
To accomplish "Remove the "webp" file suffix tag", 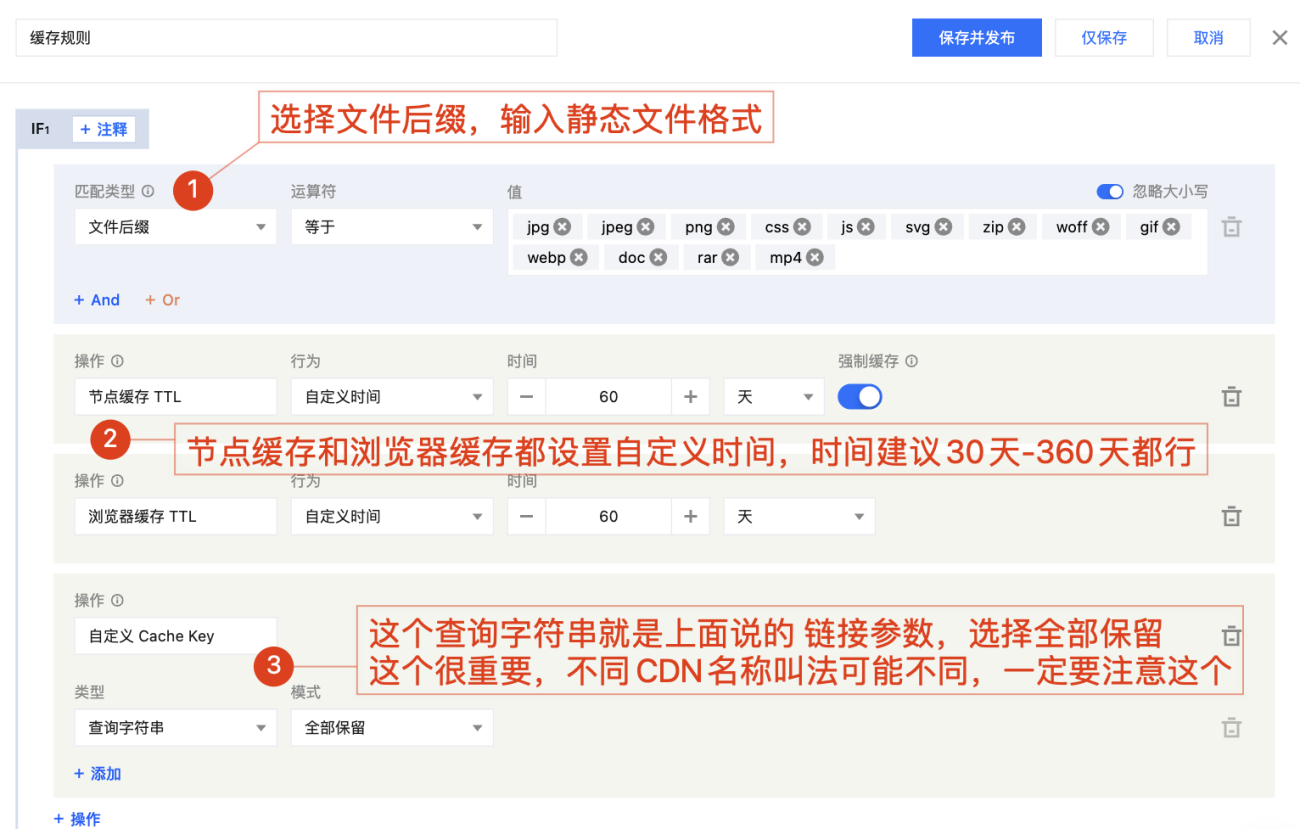I will click(x=580, y=257).
